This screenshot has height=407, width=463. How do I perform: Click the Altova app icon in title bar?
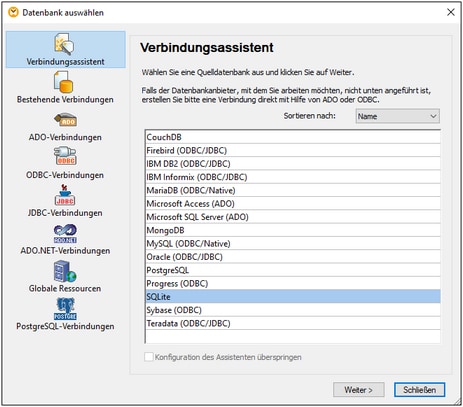pyautogui.click(x=13, y=13)
